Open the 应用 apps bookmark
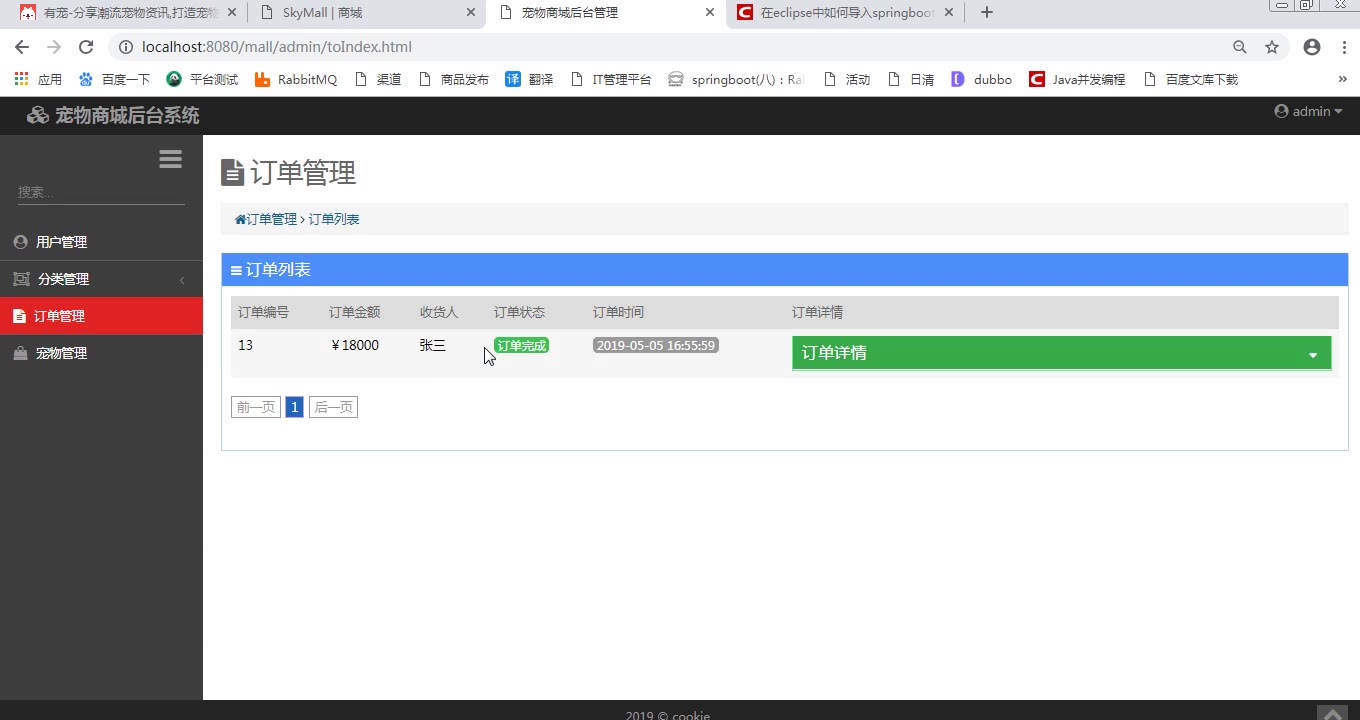This screenshot has height=720, width=1360. pos(38,79)
